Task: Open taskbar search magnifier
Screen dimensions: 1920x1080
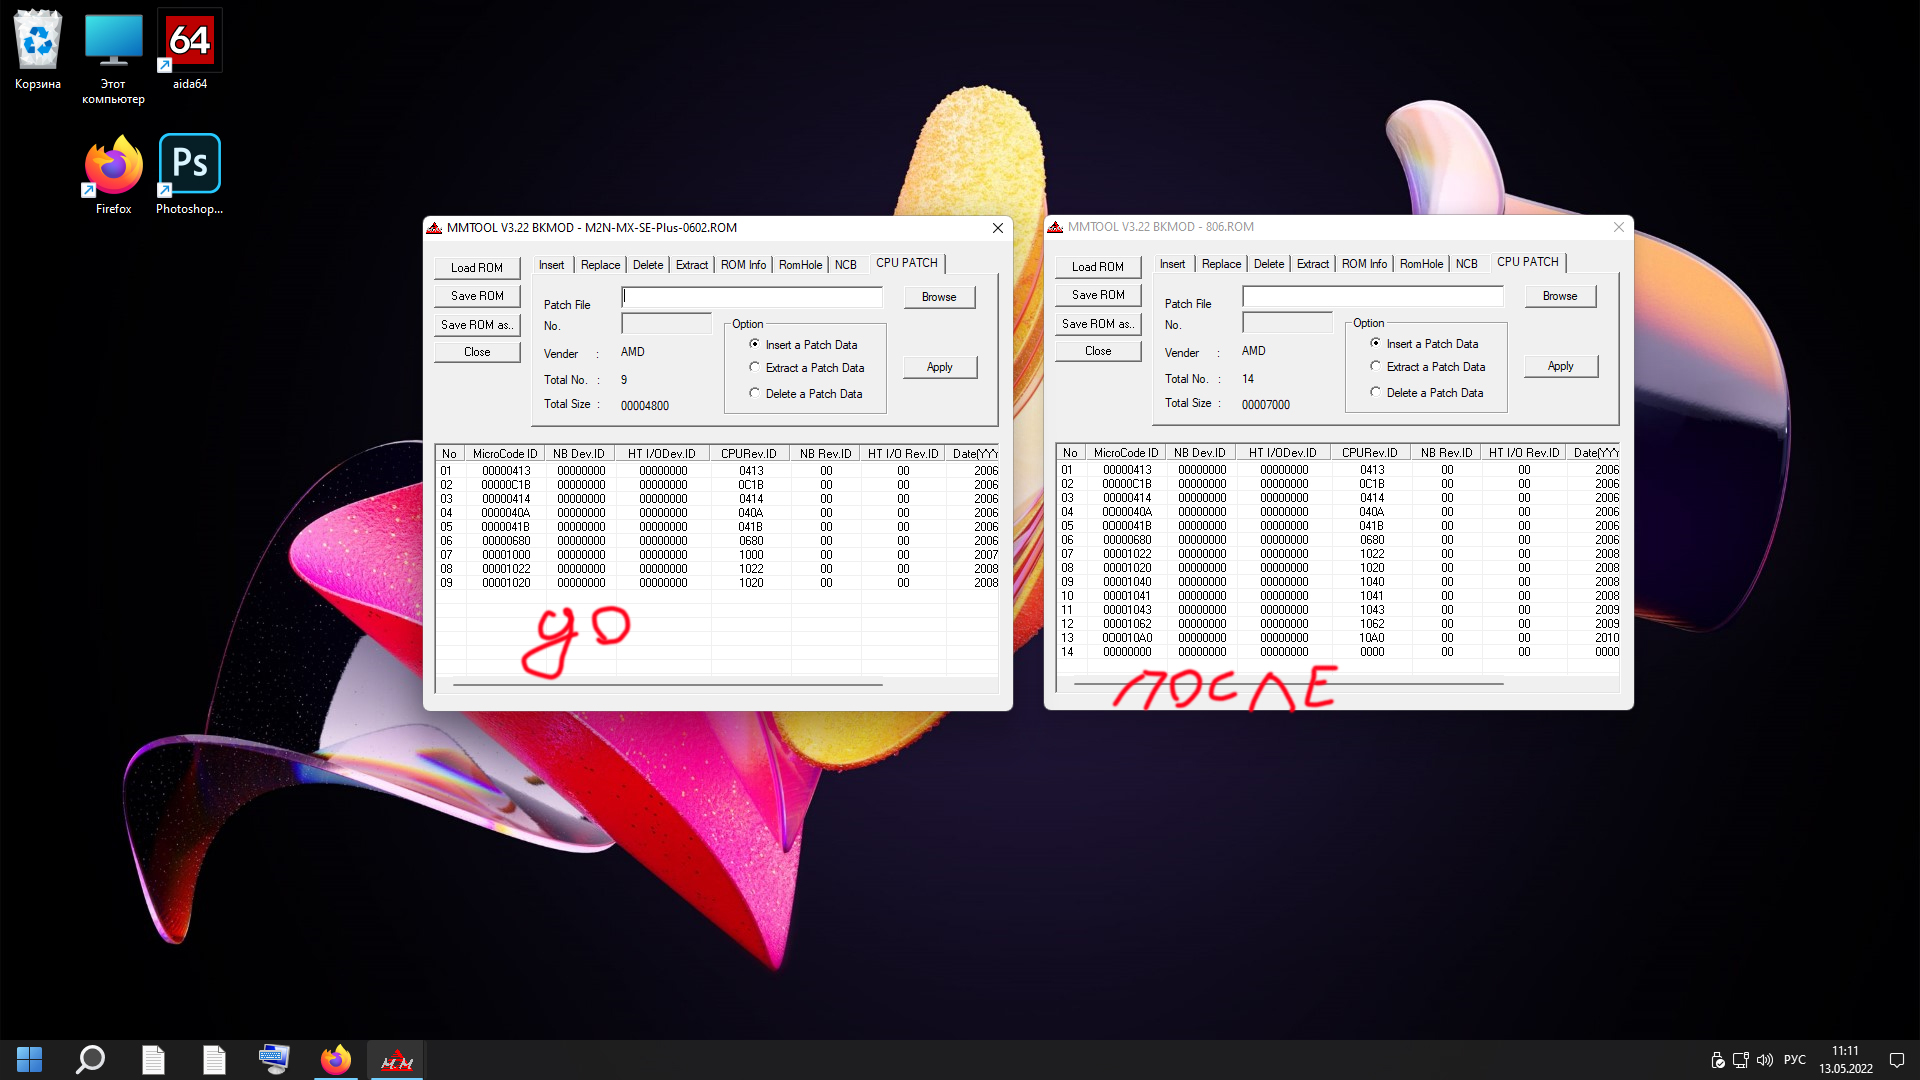Action: 90,1059
